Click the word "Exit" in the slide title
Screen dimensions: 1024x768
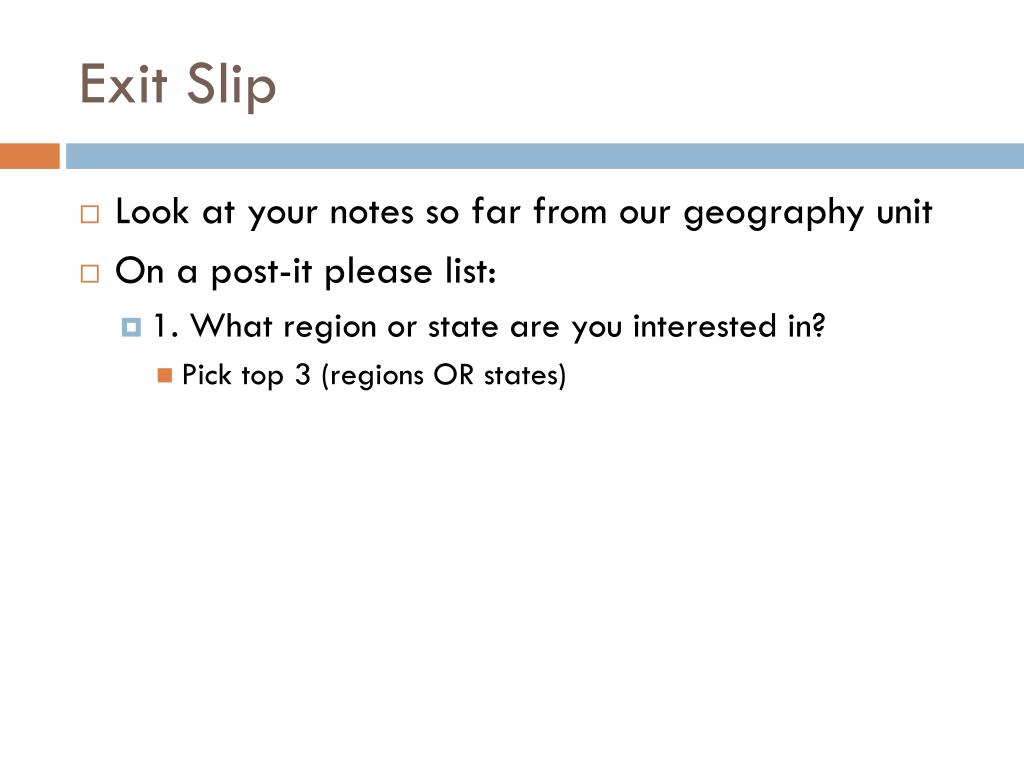pyautogui.click(x=122, y=84)
